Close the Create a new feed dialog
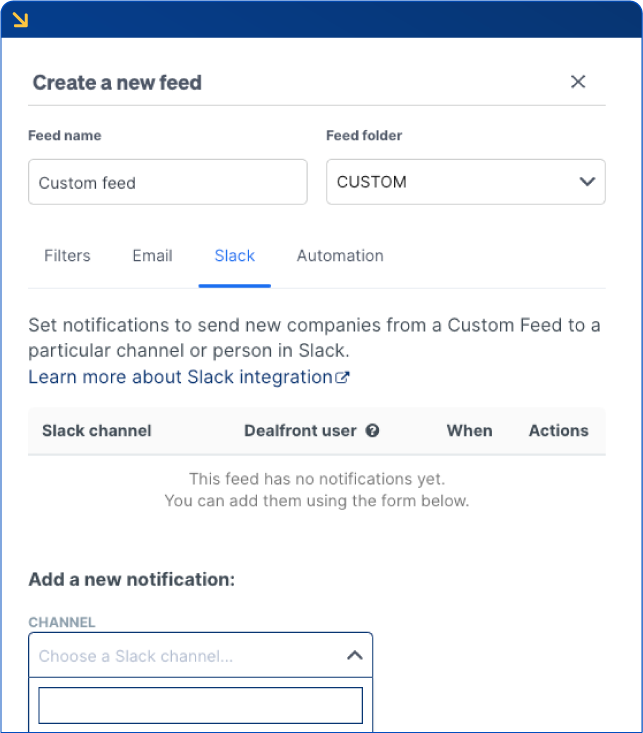643x733 pixels. [578, 82]
